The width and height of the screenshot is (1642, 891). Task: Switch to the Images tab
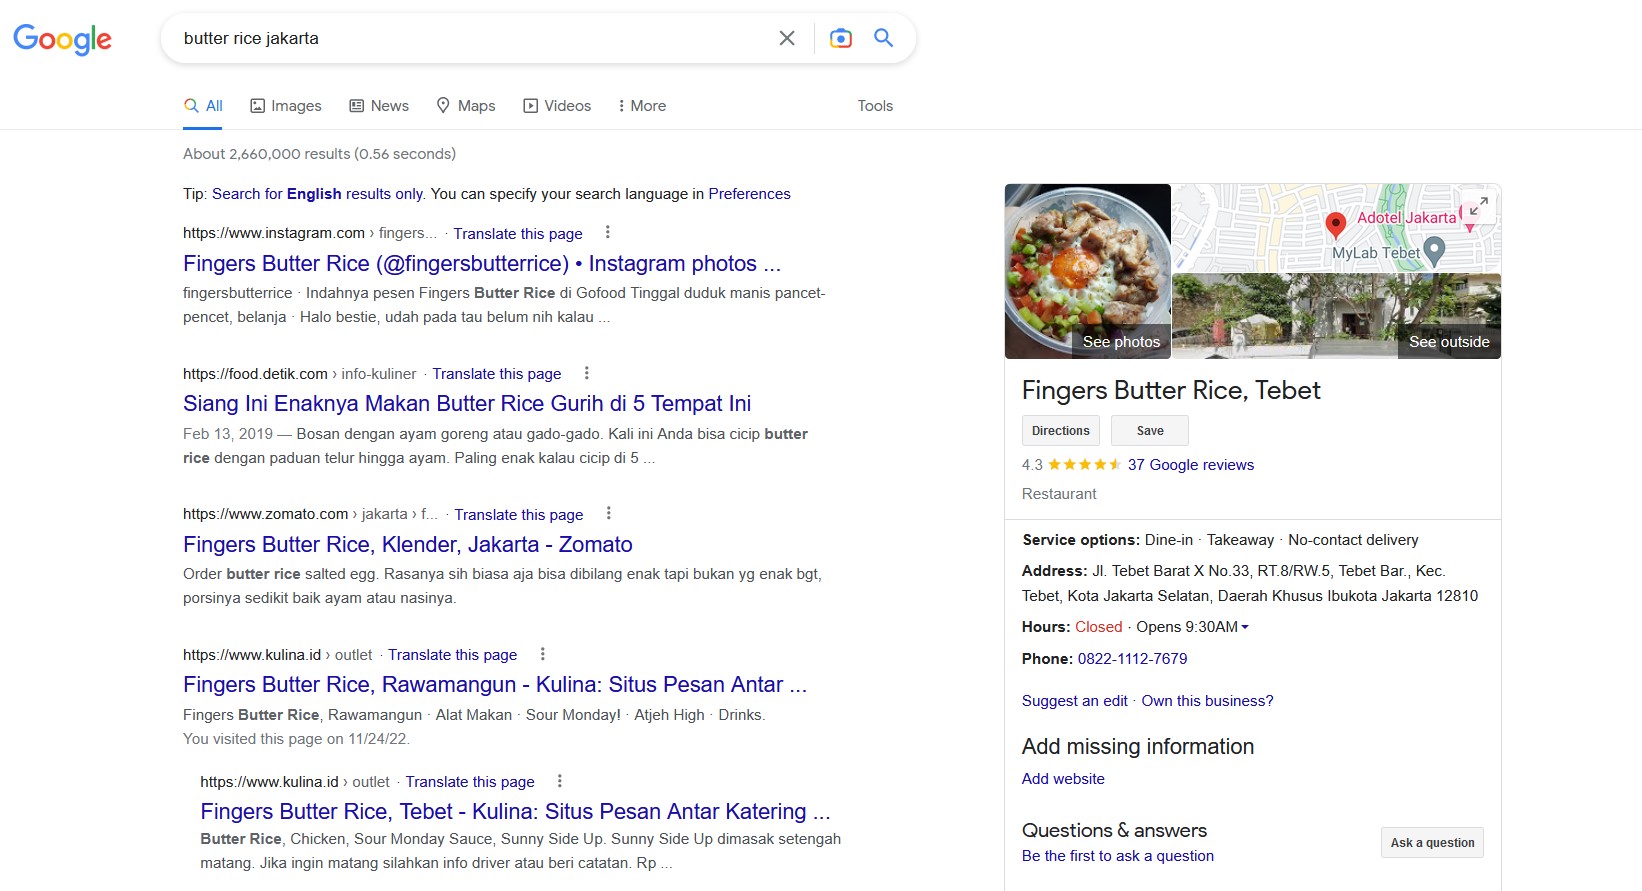click(x=286, y=106)
